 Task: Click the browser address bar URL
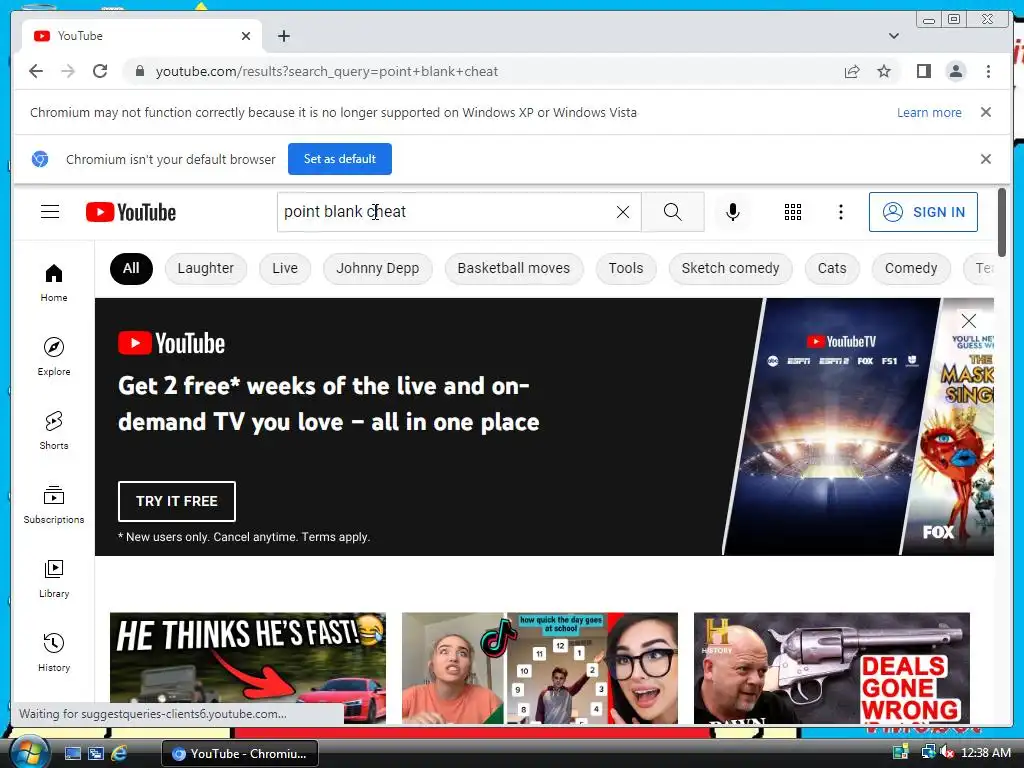pos(327,71)
